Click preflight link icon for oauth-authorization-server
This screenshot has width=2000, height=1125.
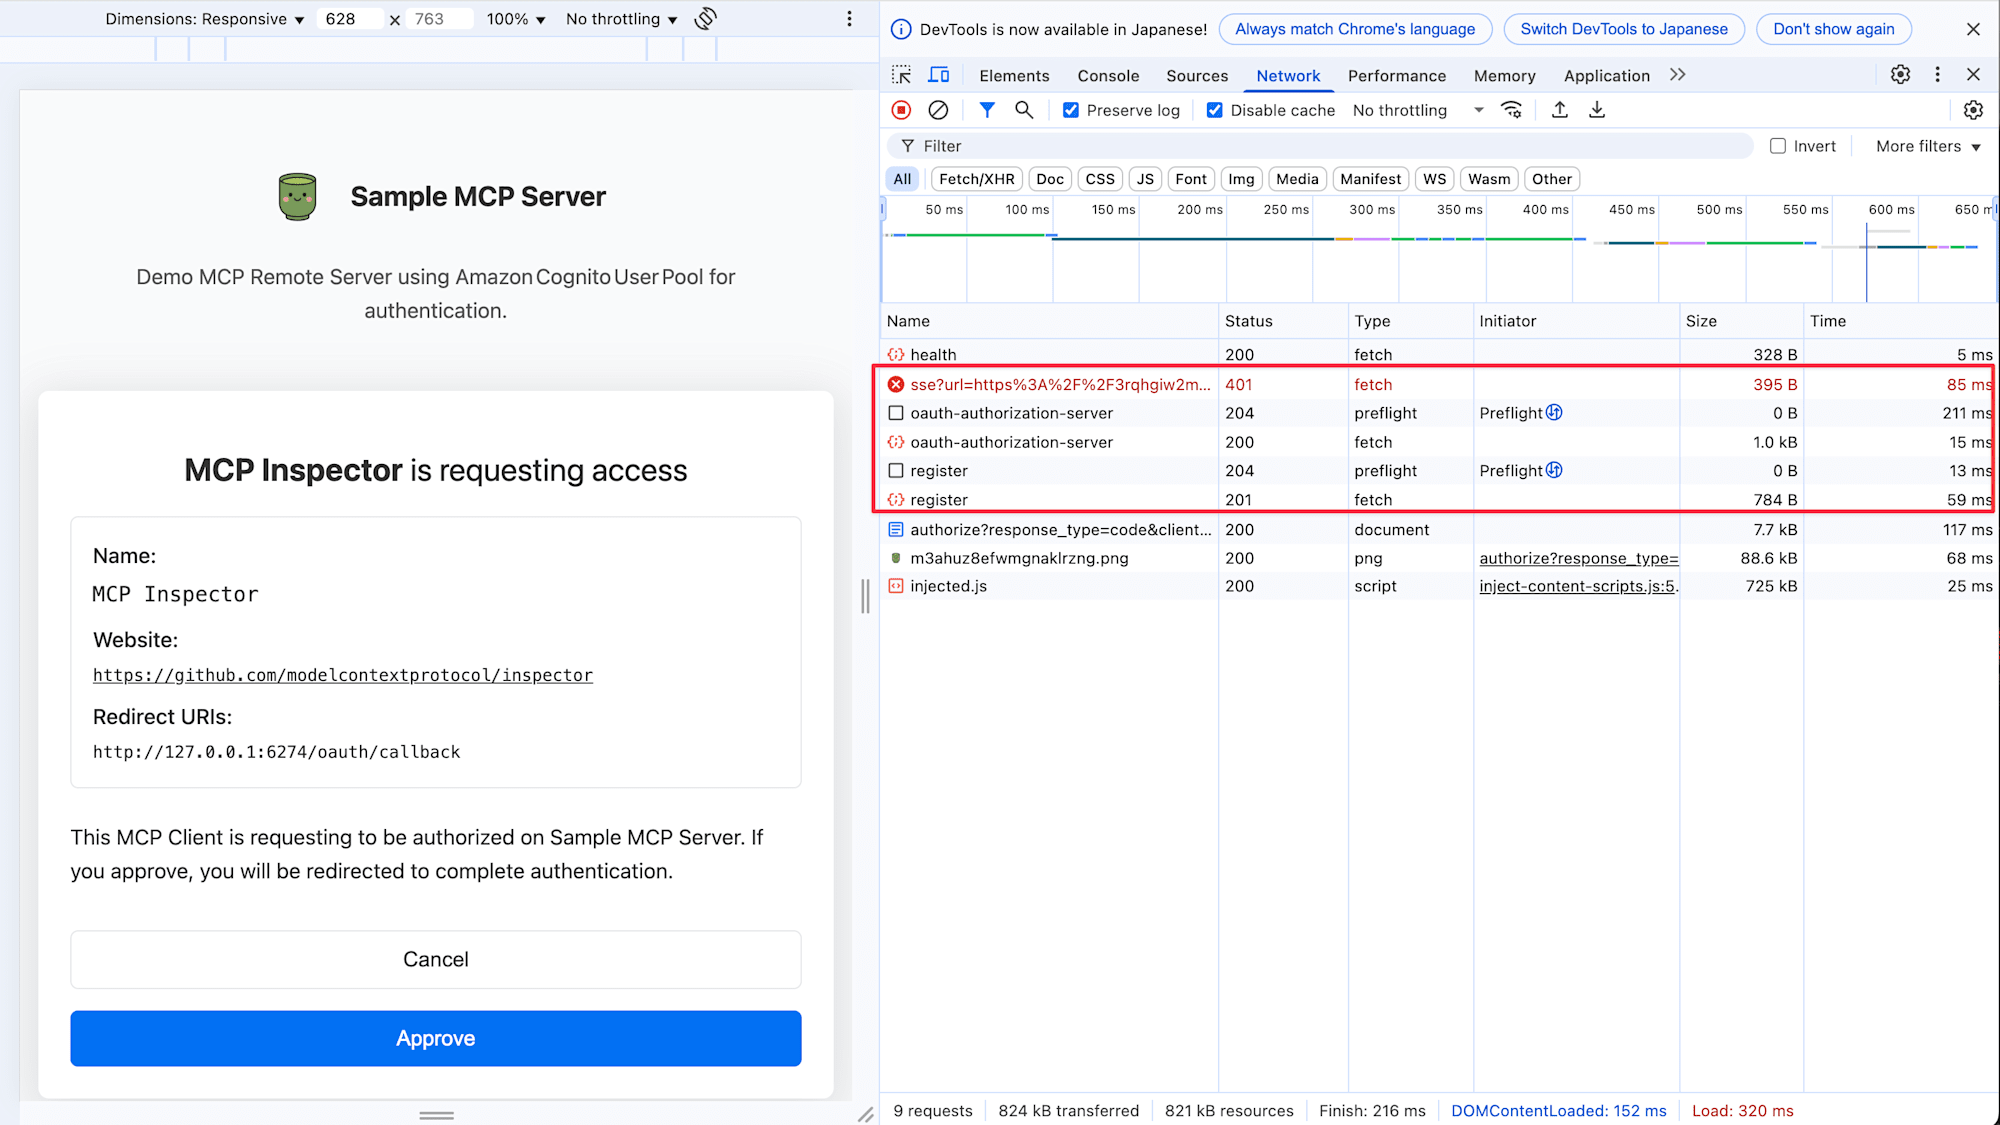1554,413
